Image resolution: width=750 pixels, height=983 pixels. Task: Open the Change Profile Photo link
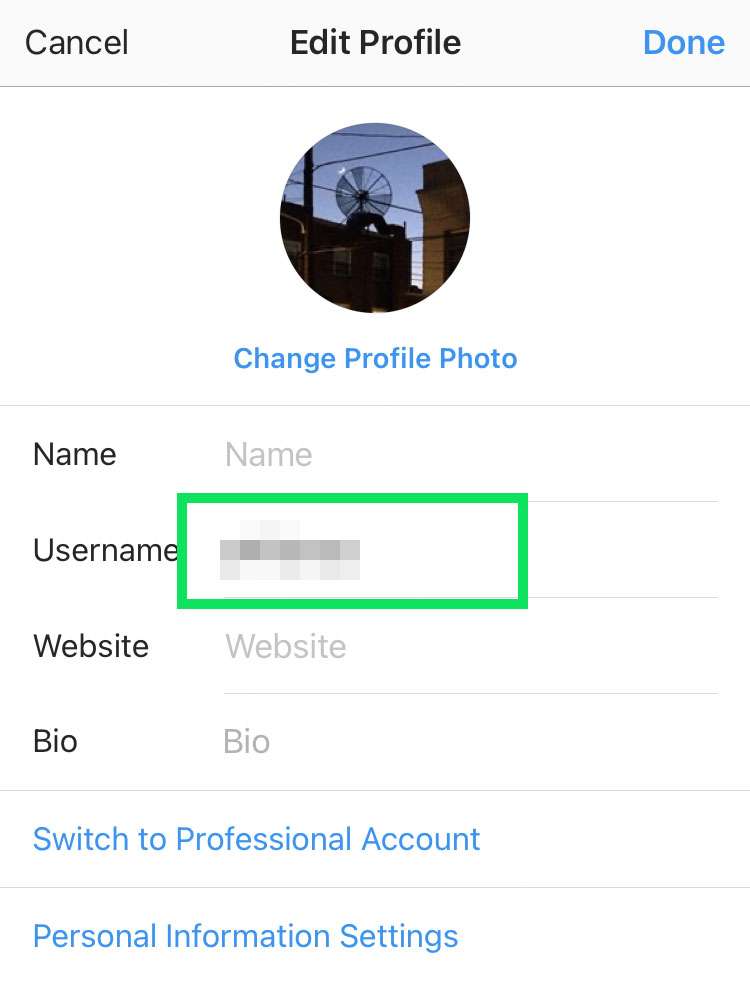(375, 358)
